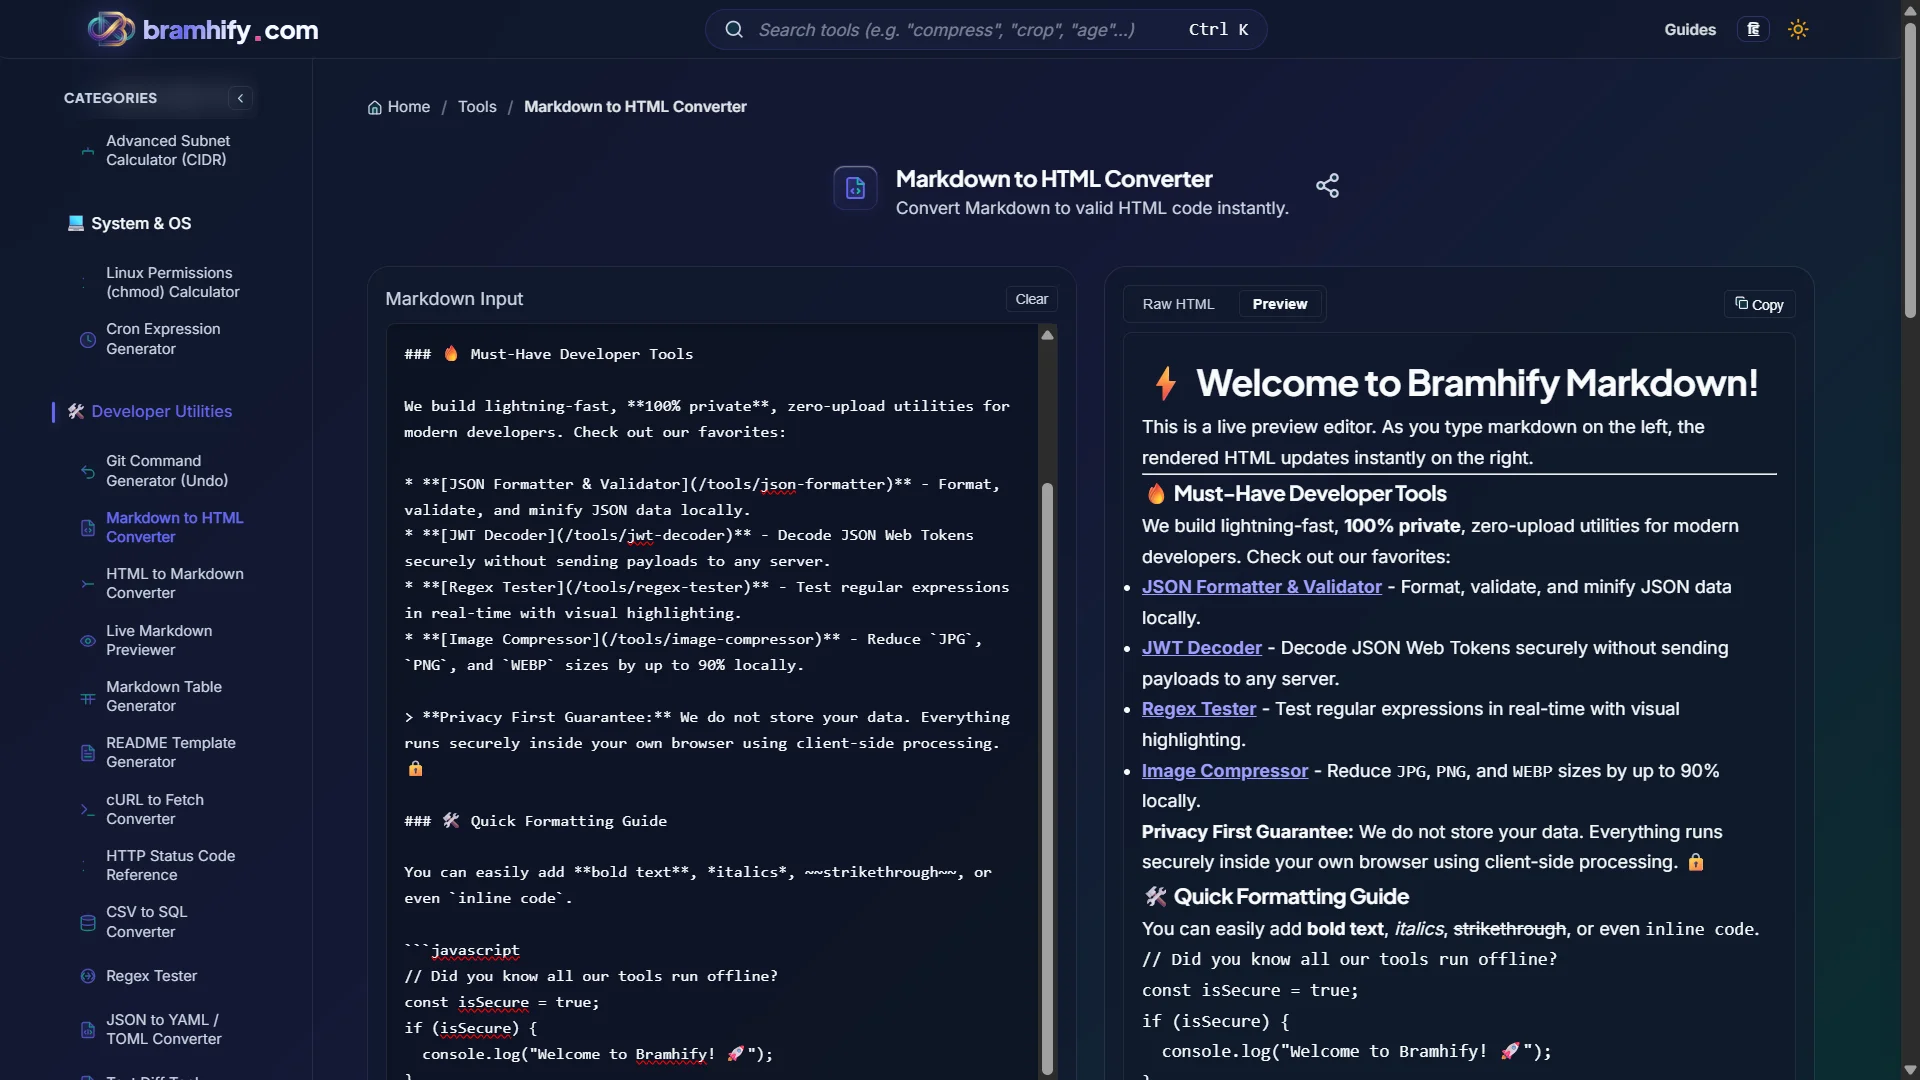Click the search magnifier icon

coord(734,30)
